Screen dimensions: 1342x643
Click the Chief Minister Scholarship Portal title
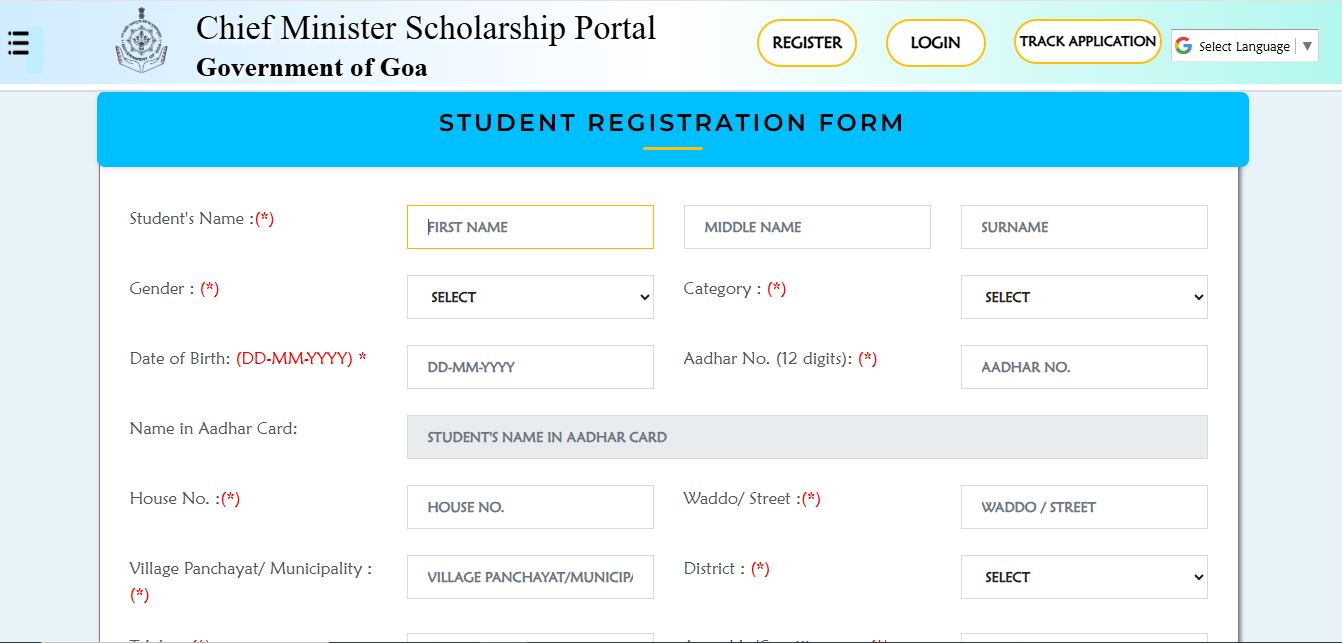click(426, 28)
